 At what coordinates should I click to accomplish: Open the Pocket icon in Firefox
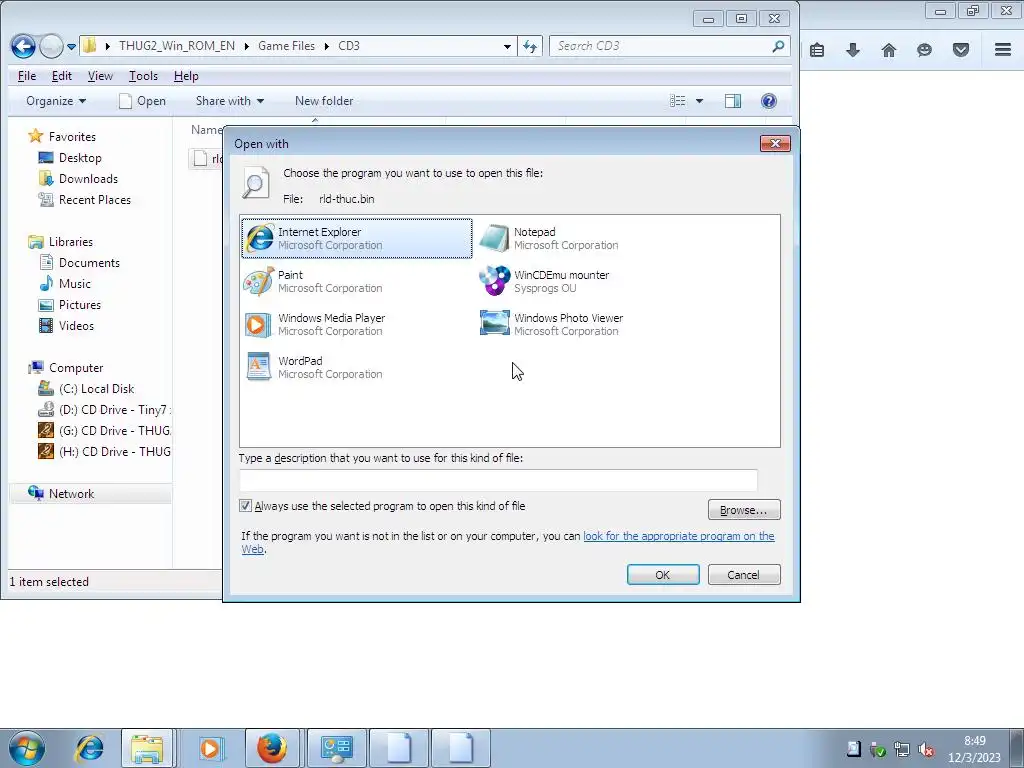(961, 50)
